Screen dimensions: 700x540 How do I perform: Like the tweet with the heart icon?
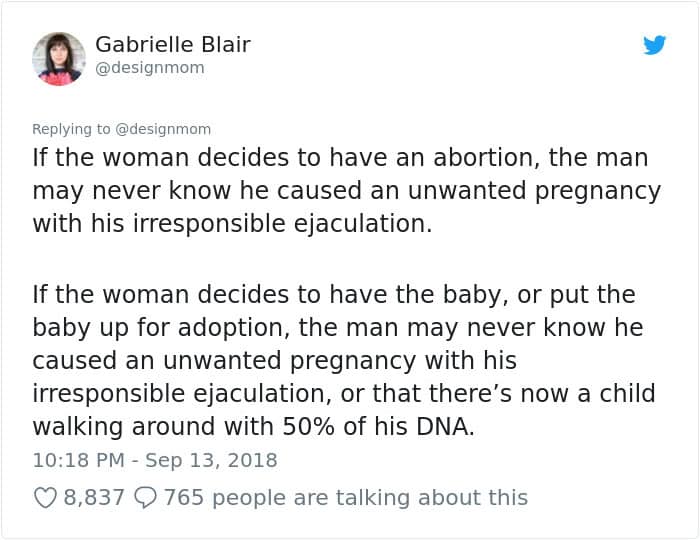click(x=46, y=498)
